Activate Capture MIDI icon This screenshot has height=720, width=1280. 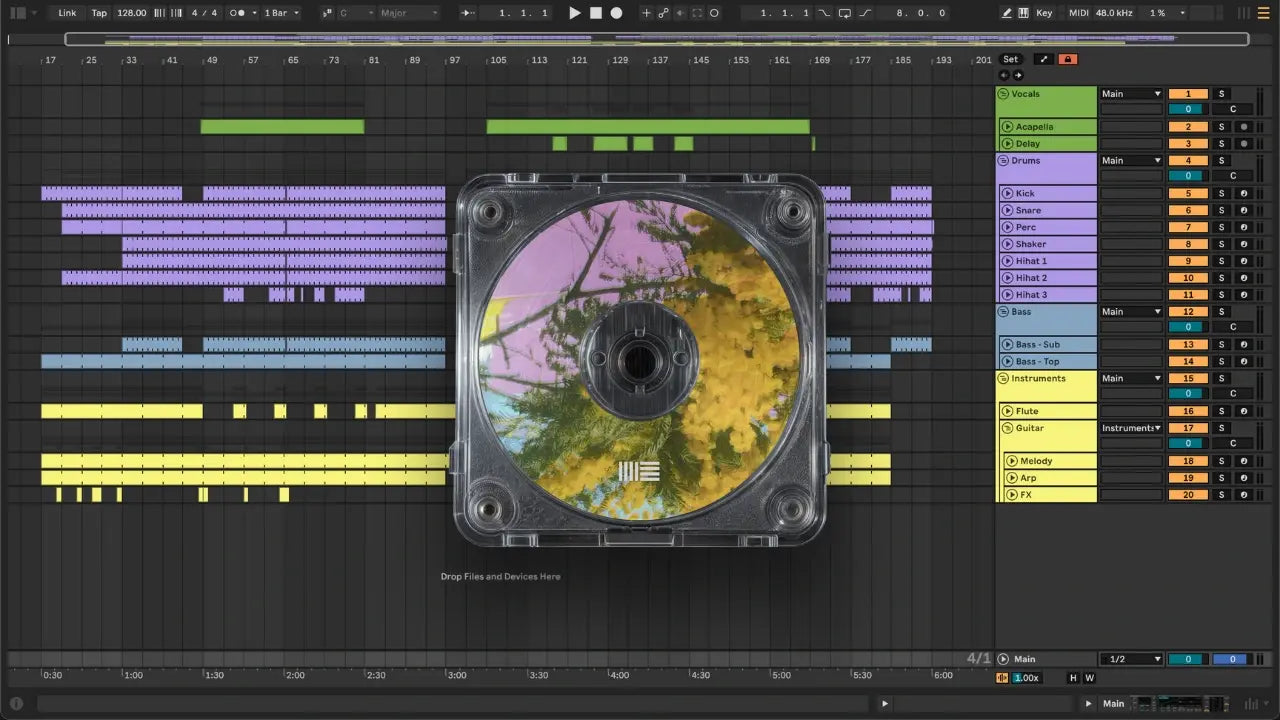pos(697,13)
